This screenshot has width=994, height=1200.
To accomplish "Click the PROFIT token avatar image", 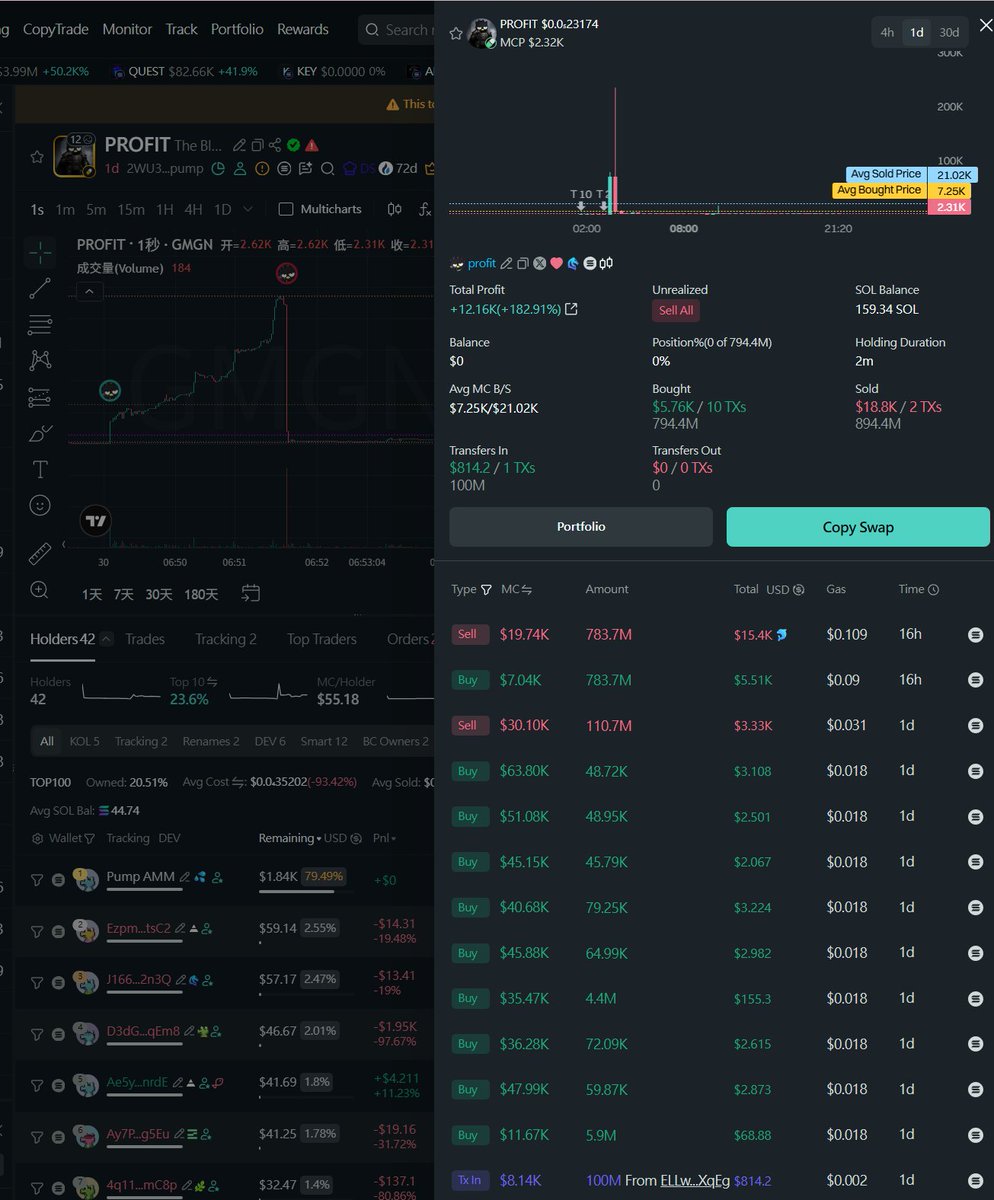I will coord(74,156).
